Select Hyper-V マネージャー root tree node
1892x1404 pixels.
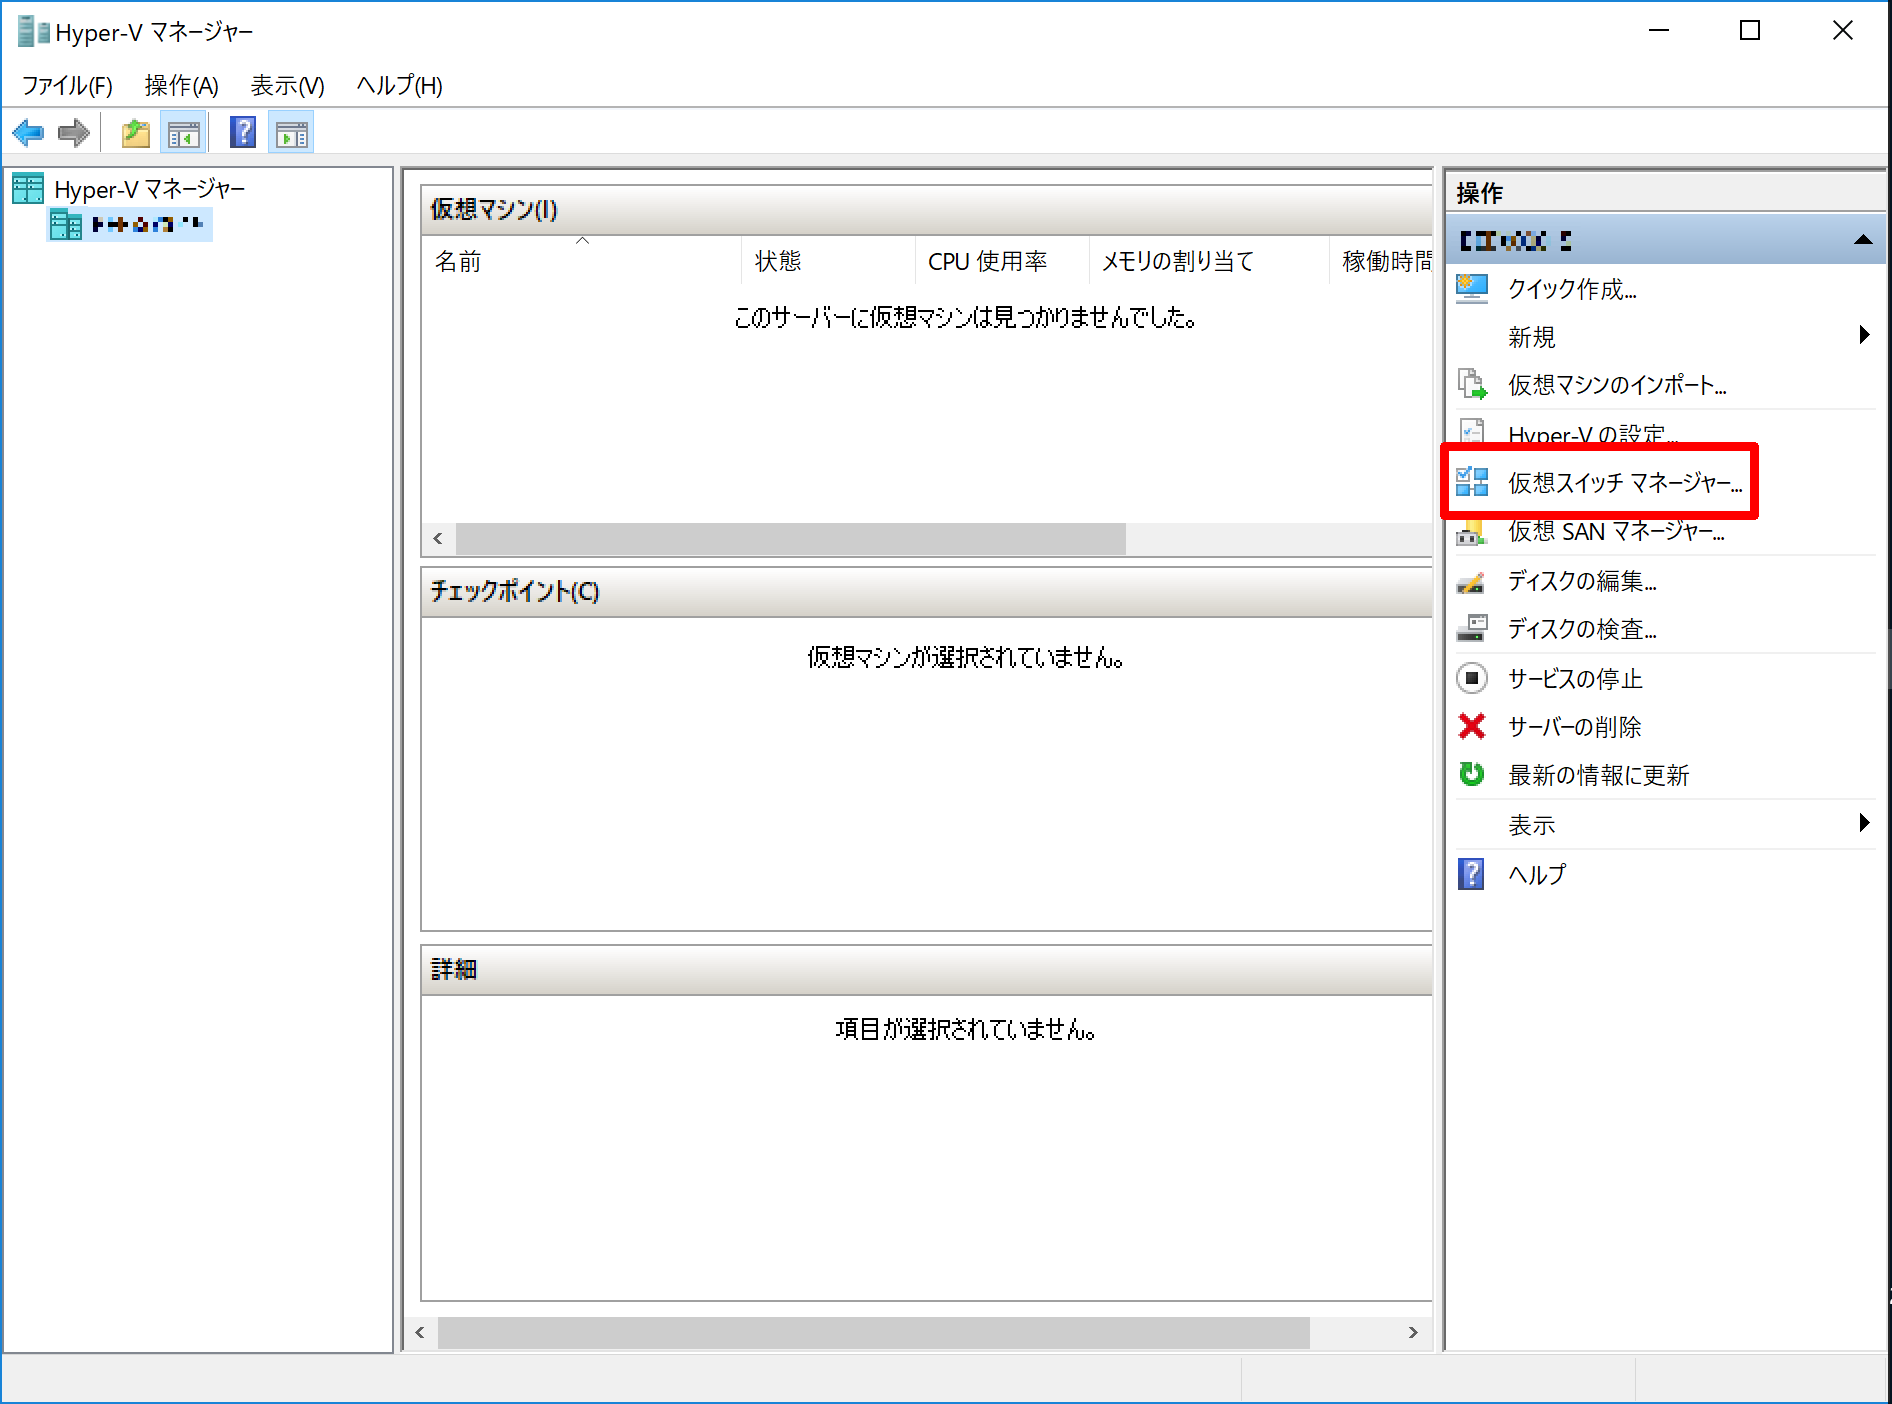pyautogui.click(x=149, y=189)
